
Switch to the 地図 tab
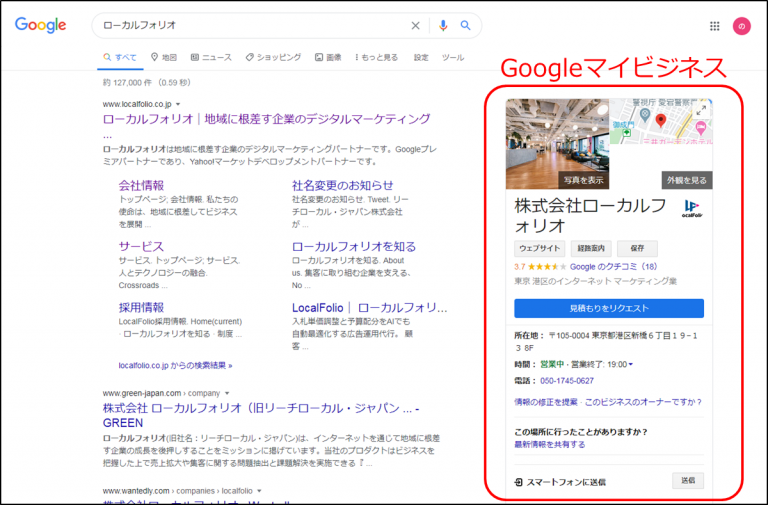[x=164, y=57]
